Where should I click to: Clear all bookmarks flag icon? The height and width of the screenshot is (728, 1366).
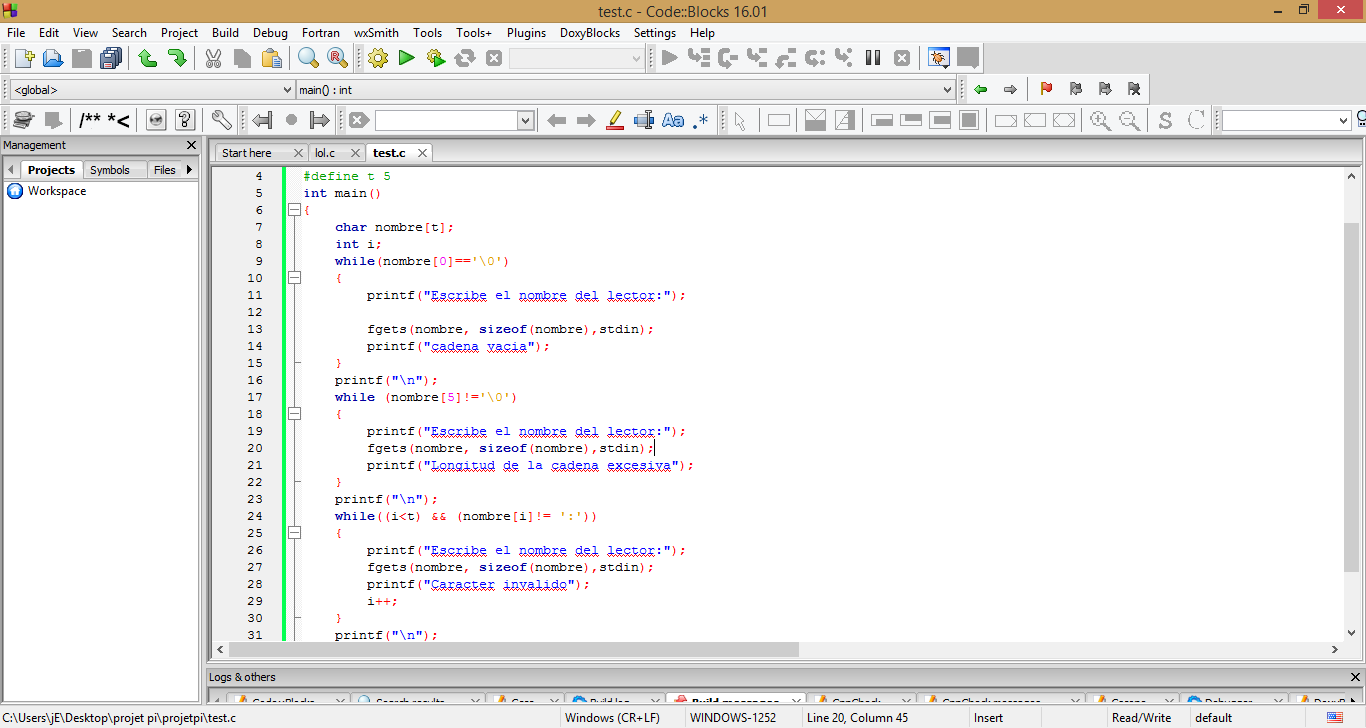pyautogui.click(x=1133, y=89)
